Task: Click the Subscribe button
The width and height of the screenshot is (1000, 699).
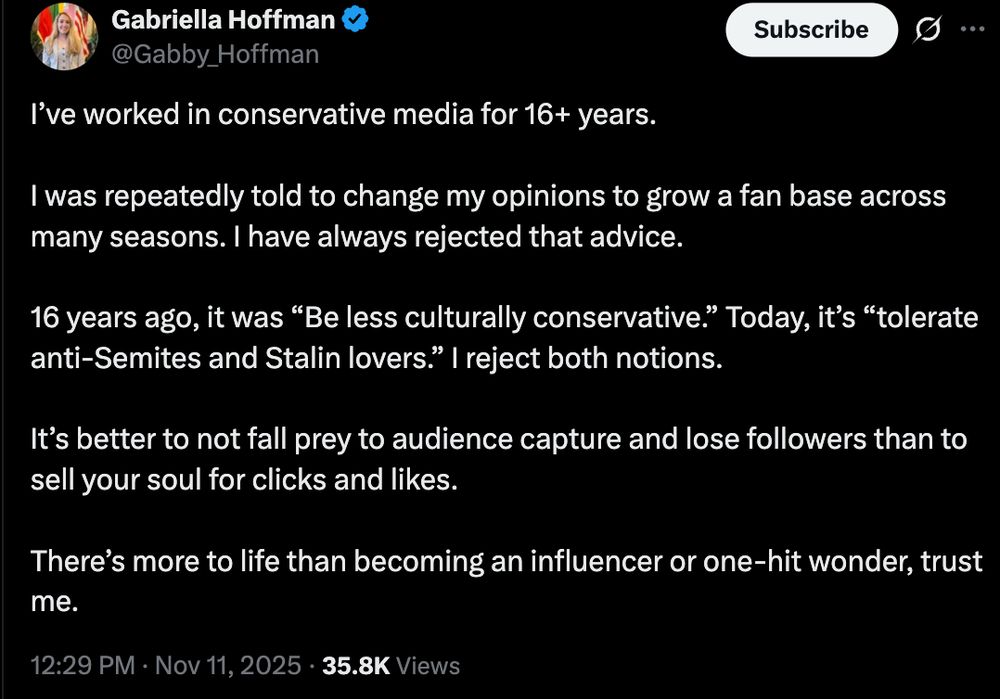Action: point(810,30)
